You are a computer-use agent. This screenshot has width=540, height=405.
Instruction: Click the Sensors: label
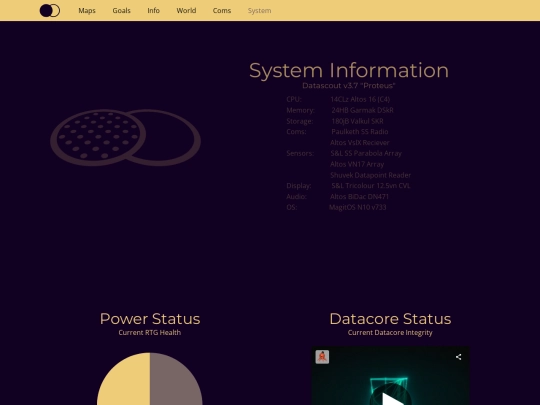[300, 154]
